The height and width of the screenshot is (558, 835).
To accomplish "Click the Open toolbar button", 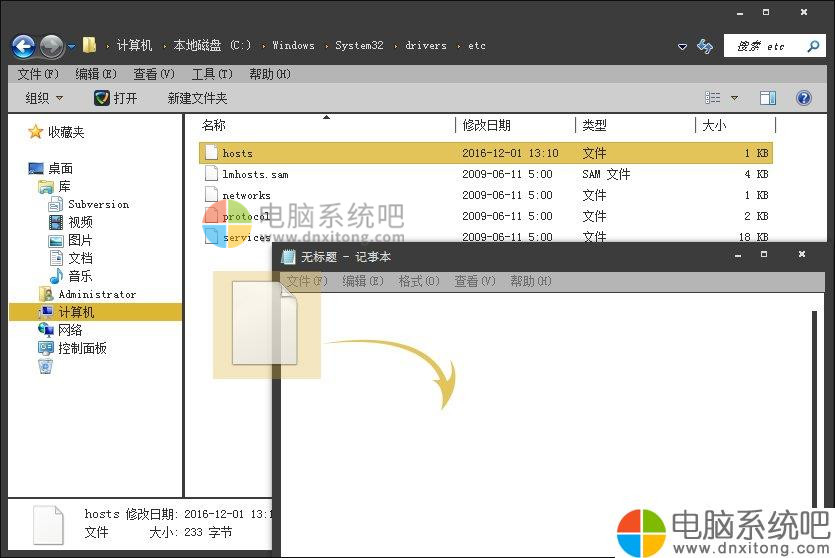I will click(116, 98).
